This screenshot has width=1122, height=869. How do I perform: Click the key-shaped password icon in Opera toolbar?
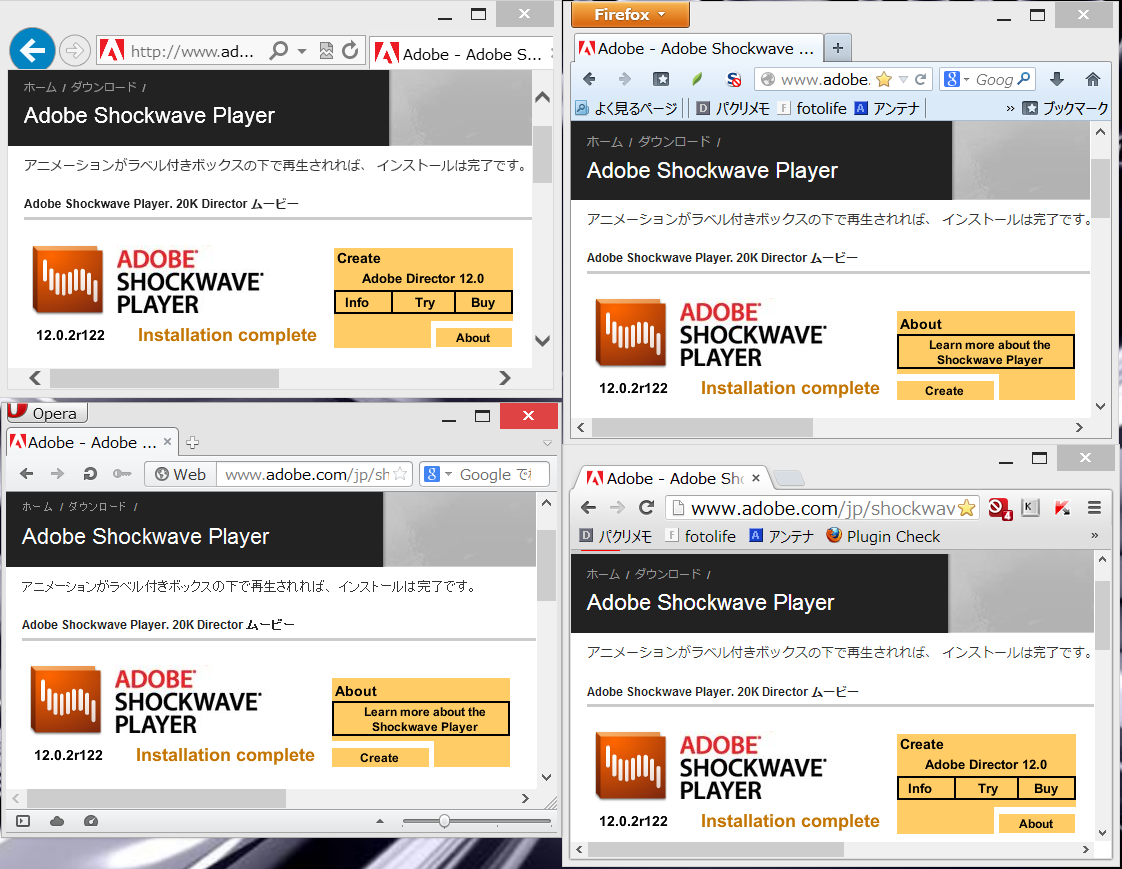[122, 475]
